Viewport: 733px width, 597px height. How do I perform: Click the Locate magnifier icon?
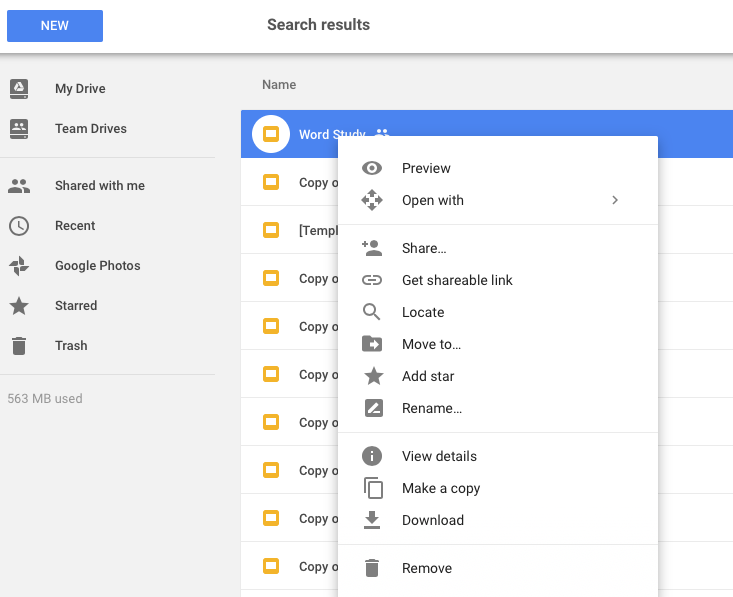[372, 312]
